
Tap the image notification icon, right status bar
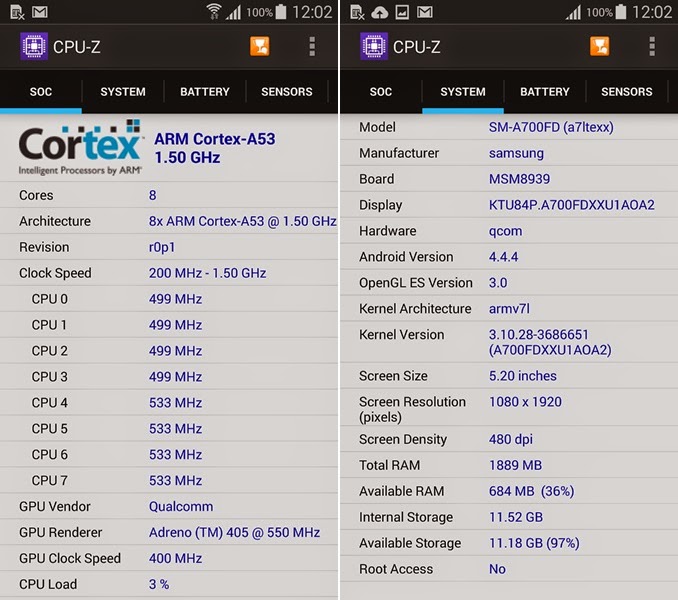[x=402, y=12]
